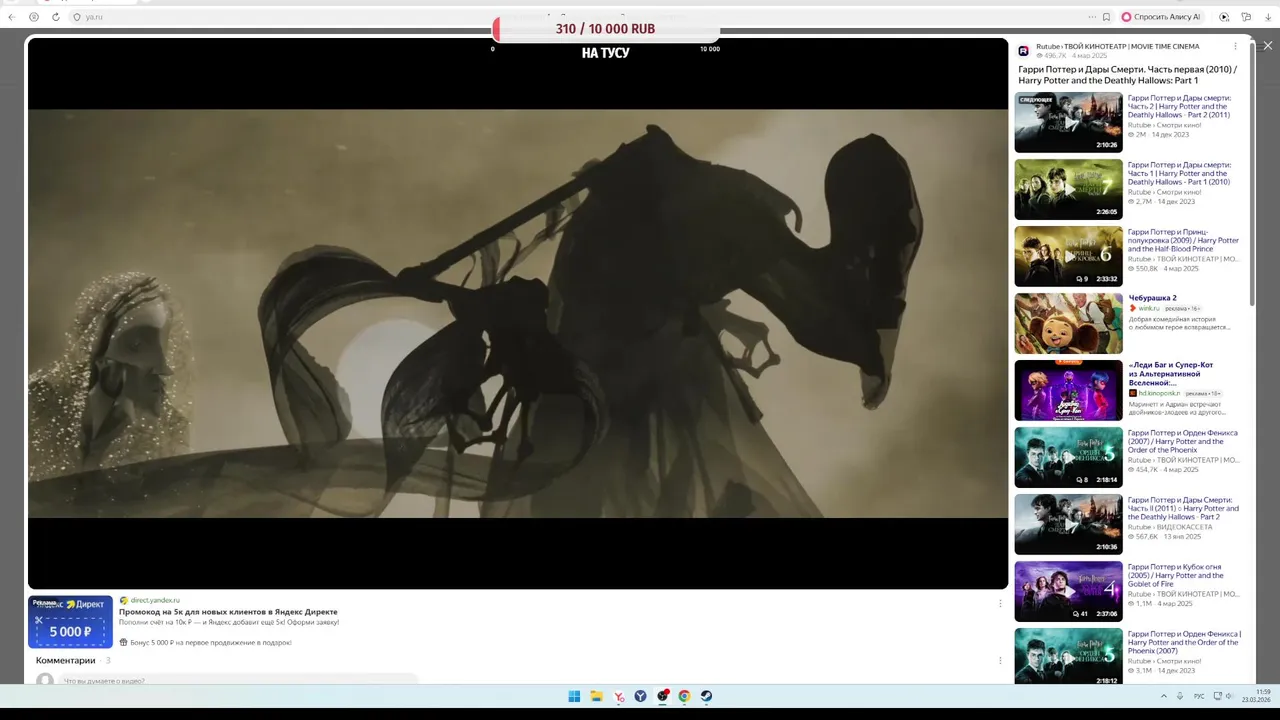This screenshot has height=720, width=1280.
Task: Play Дары смерти Часть 2 2:10:26 thumbnail
Action: tap(1068, 122)
